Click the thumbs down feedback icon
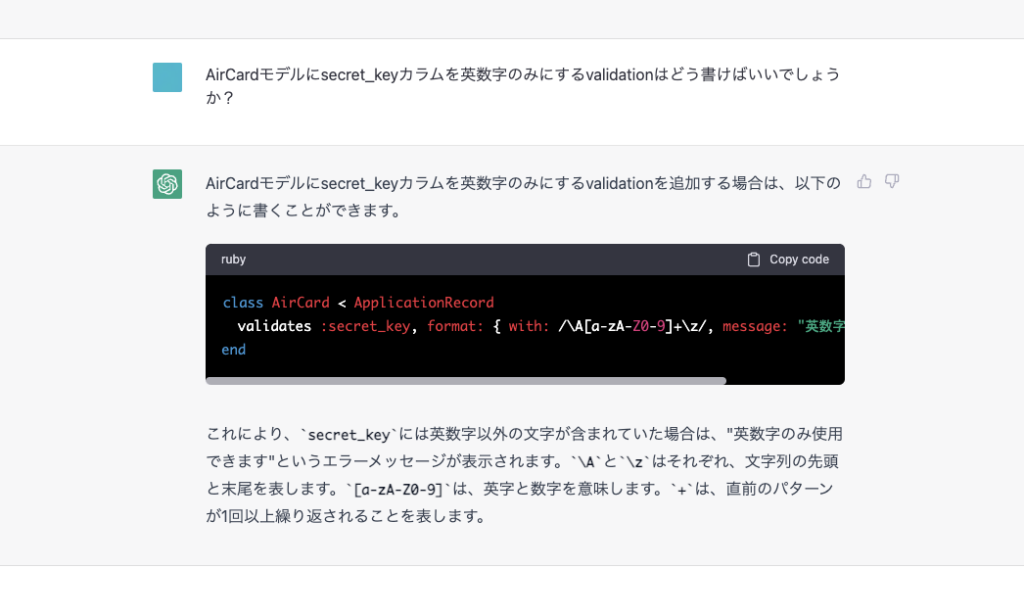Screen dimensions: 1024x616 [892, 181]
